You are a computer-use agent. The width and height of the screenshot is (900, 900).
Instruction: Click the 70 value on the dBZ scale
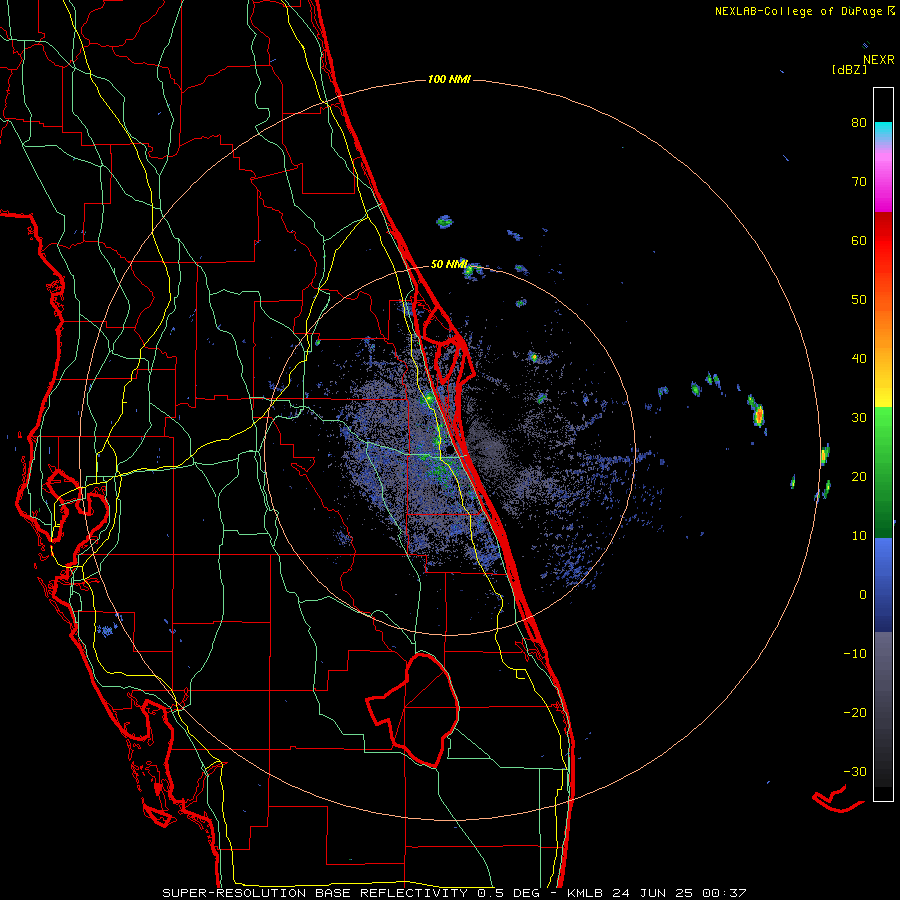859,182
